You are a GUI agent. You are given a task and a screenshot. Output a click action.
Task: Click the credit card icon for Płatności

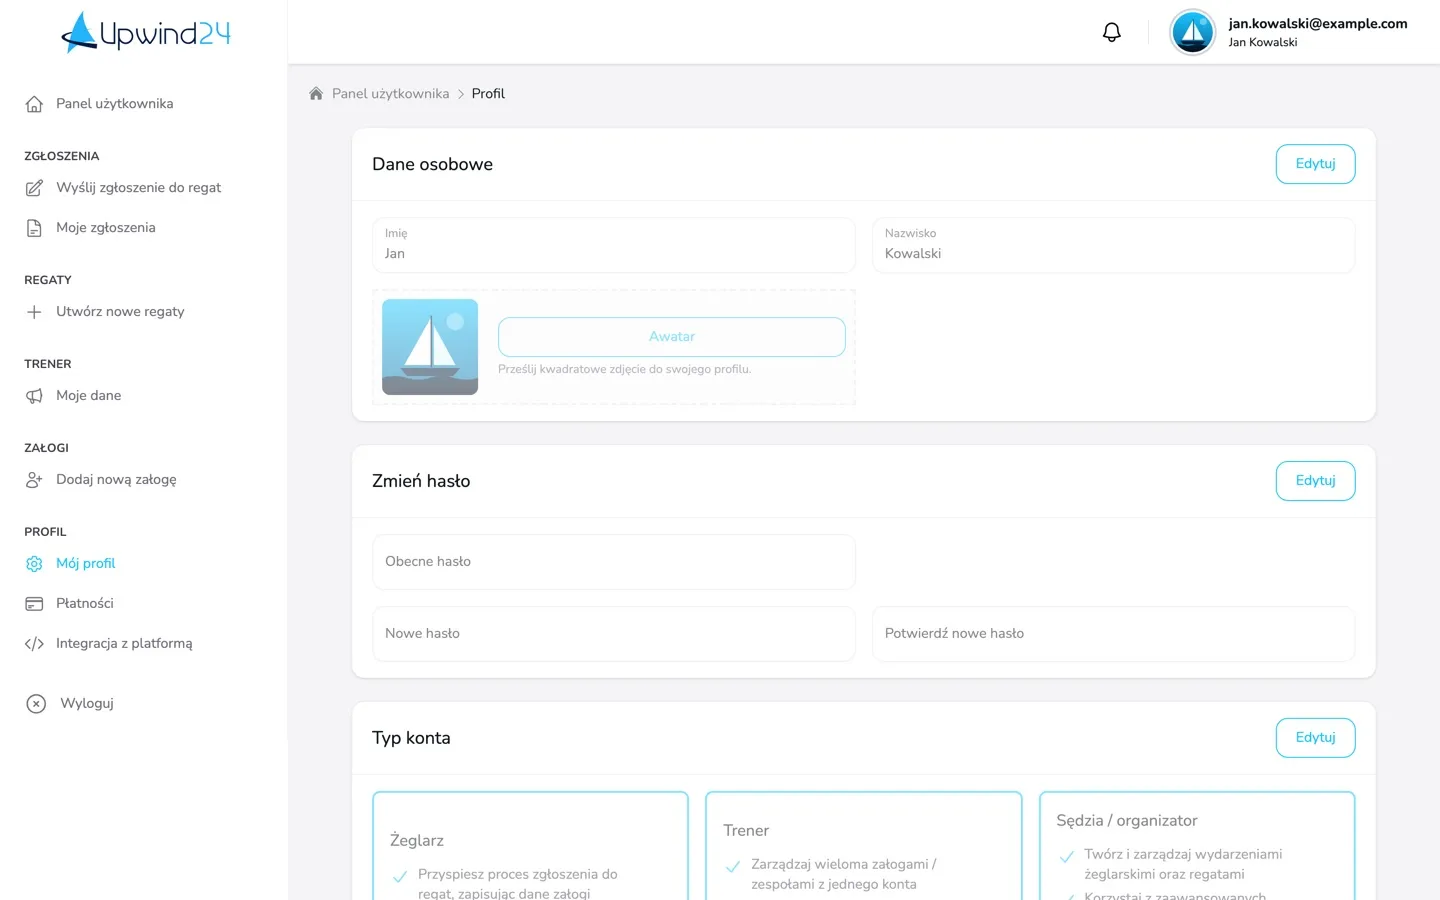pyautogui.click(x=34, y=604)
